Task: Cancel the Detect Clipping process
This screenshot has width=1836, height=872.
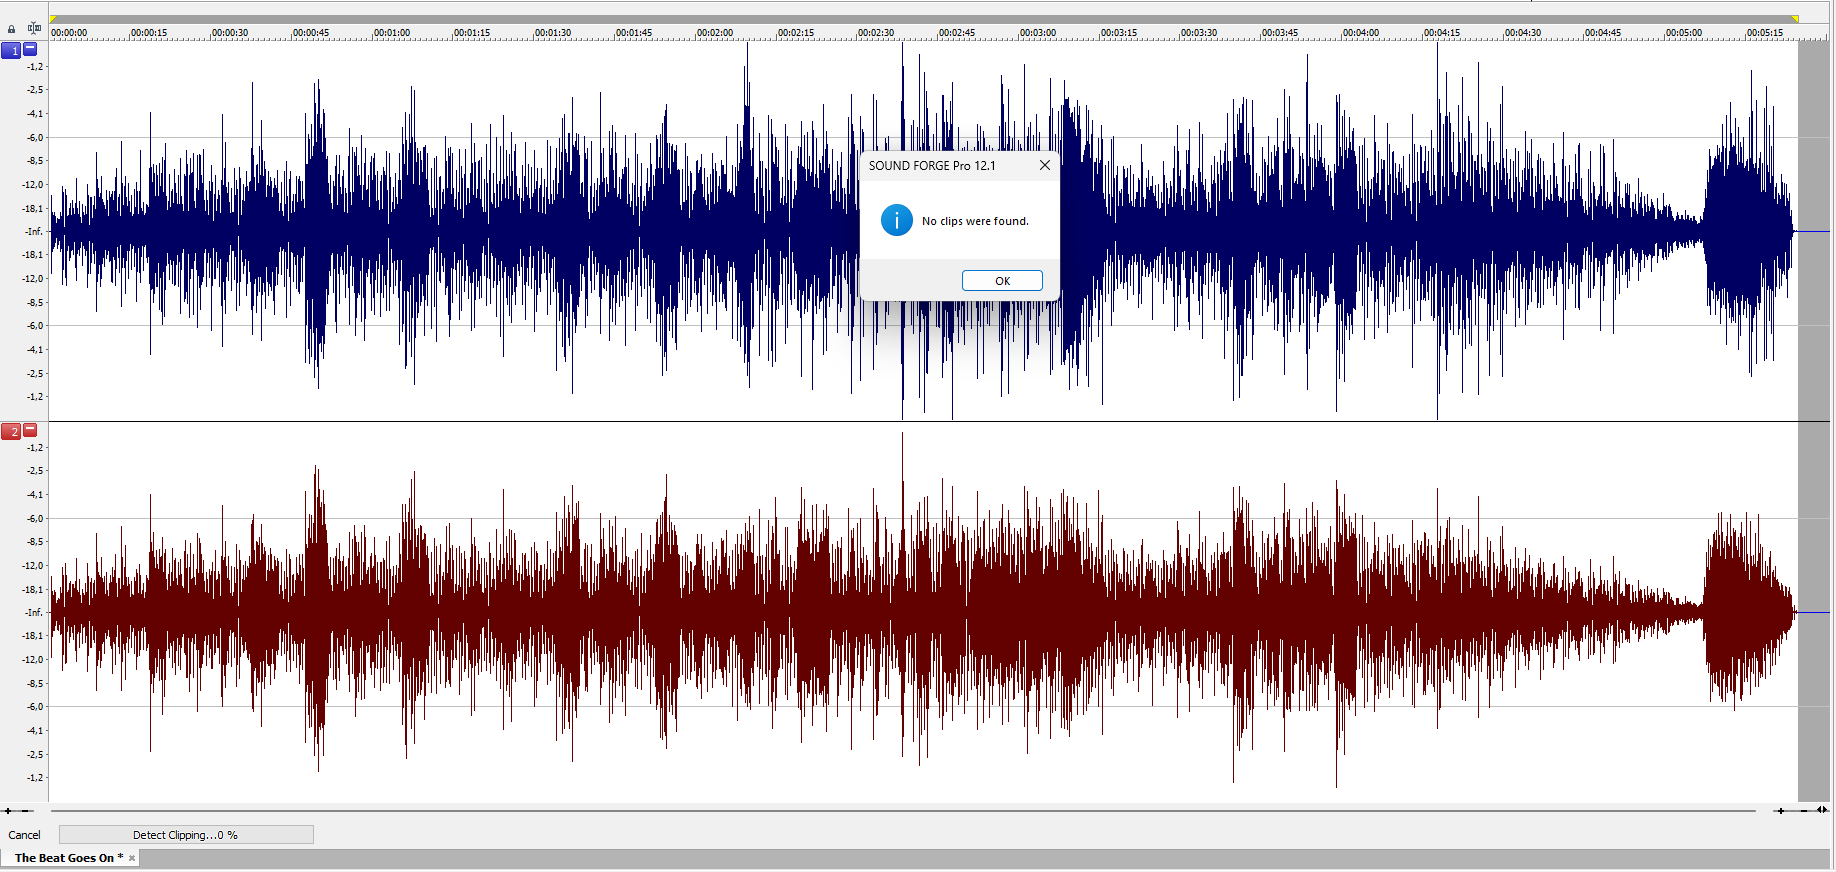Action: (25, 835)
